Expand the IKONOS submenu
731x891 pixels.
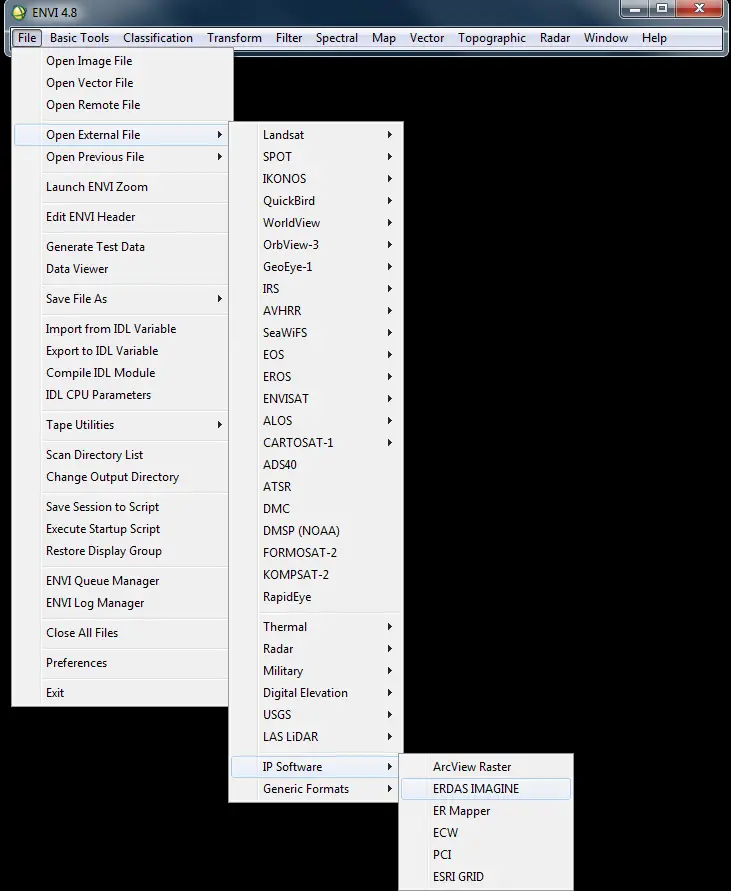pyautogui.click(x=316, y=179)
